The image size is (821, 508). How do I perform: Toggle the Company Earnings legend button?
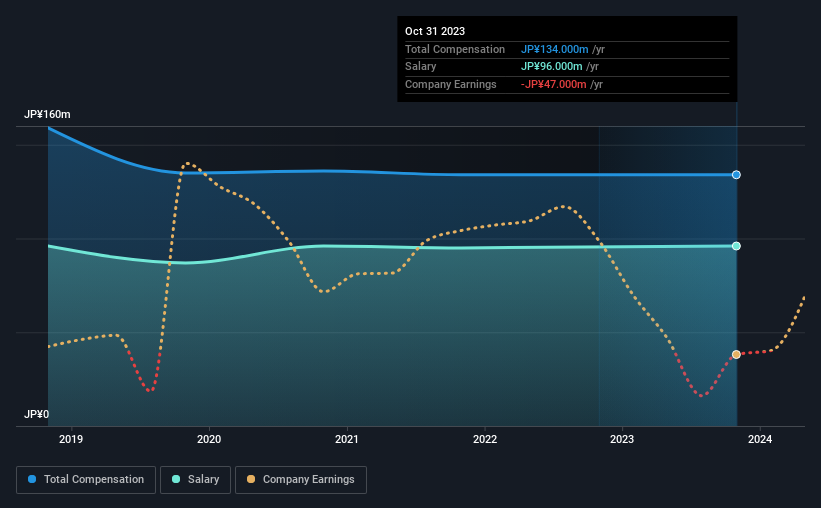(x=301, y=480)
